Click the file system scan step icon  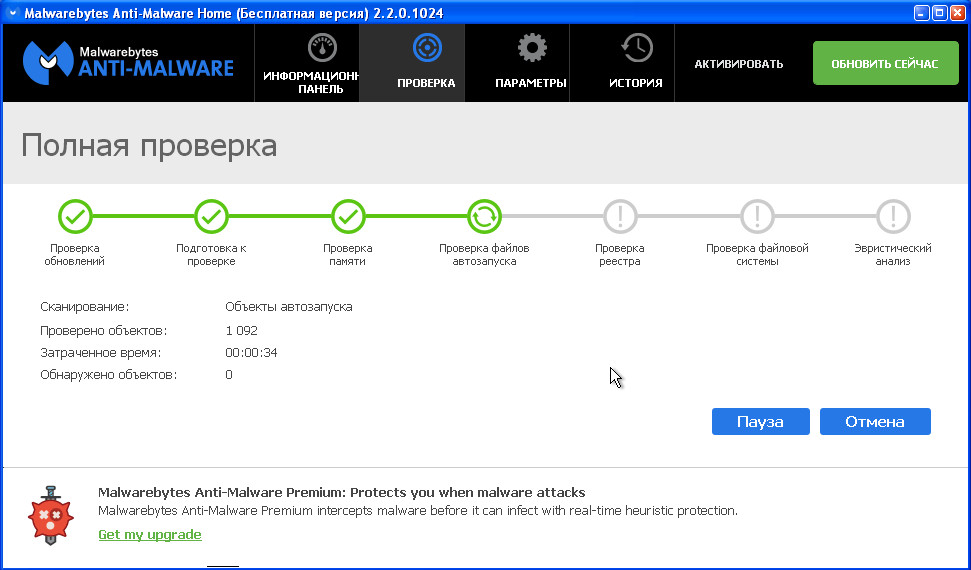pyautogui.click(x=757, y=215)
